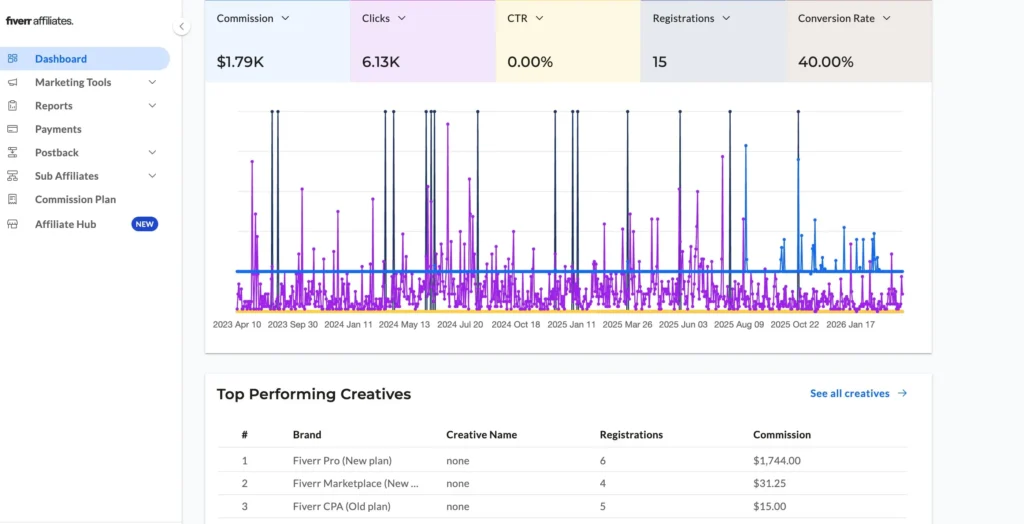Click the Payments card icon

pos(12,129)
